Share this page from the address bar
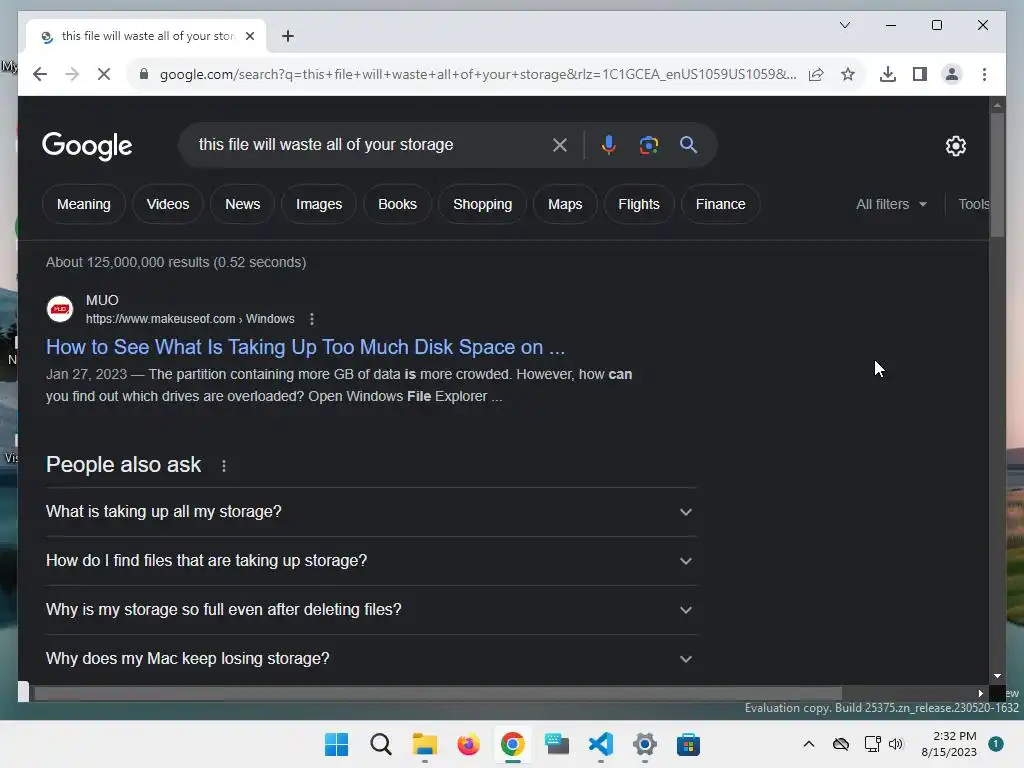Image resolution: width=1024 pixels, height=768 pixels. coord(816,74)
